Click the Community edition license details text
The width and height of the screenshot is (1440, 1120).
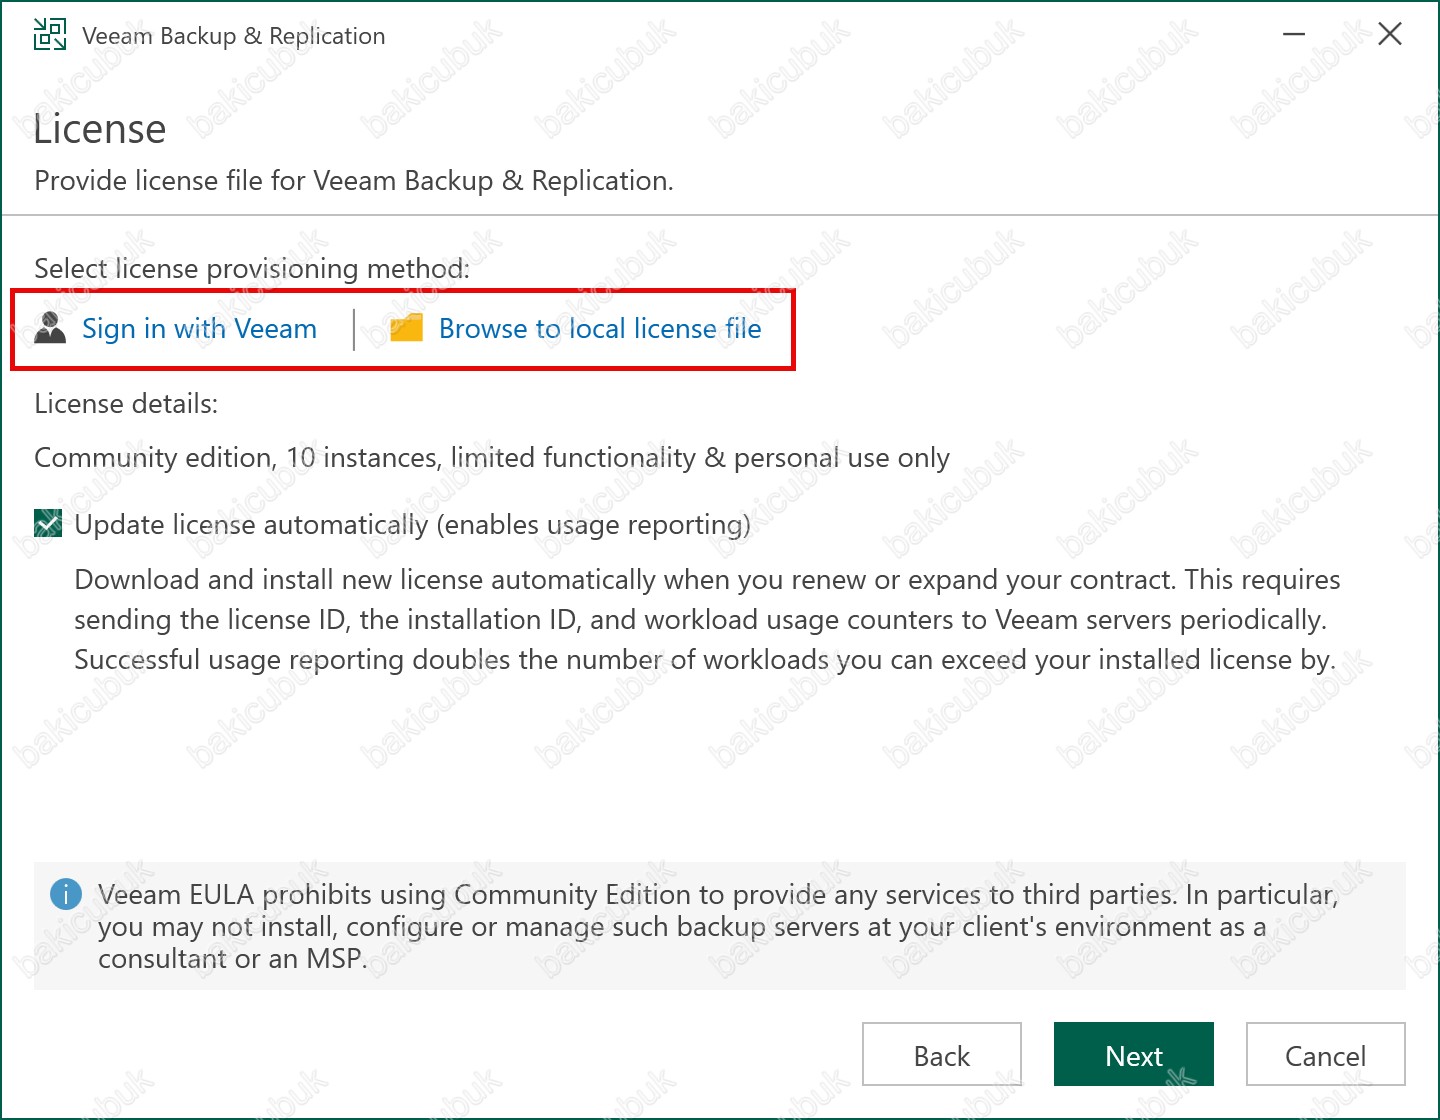point(492,458)
